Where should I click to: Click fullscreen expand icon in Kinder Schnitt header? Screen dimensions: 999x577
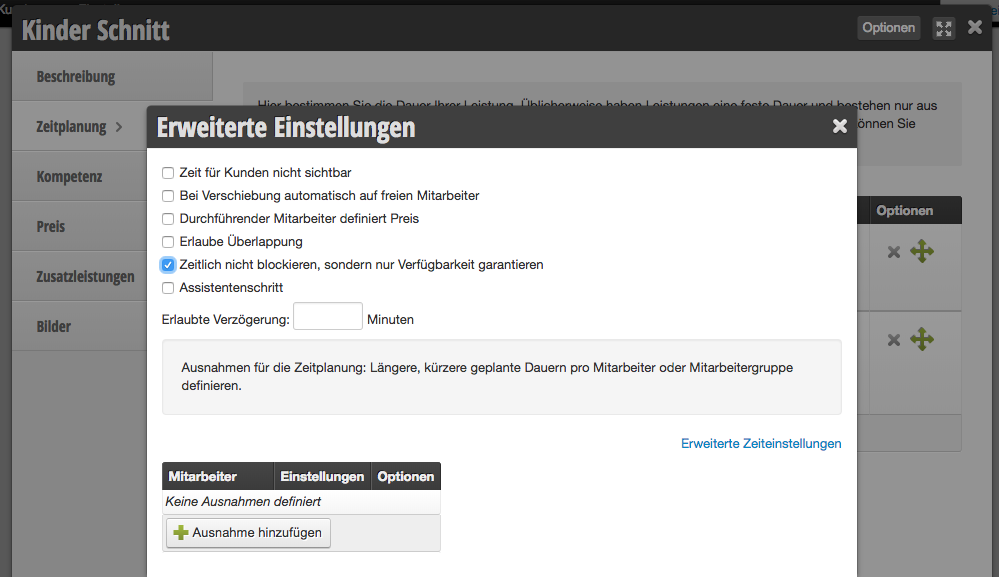click(x=944, y=28)
